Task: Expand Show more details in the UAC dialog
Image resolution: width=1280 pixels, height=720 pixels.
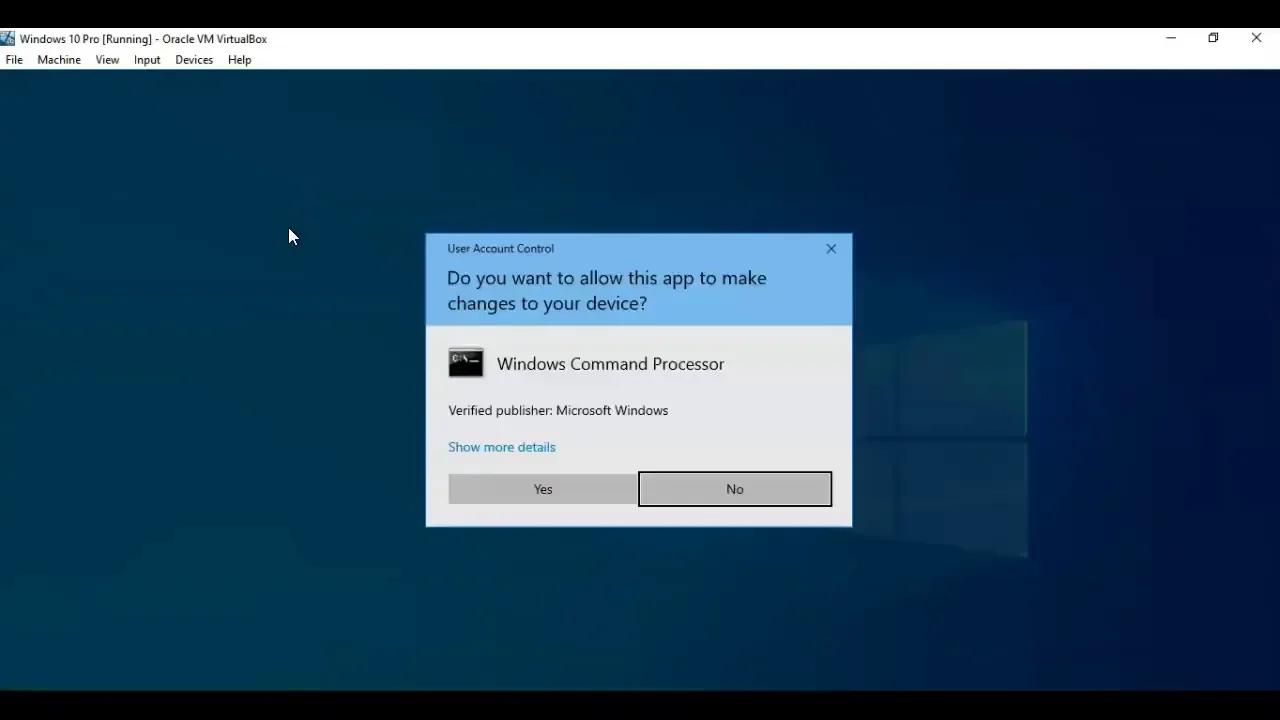Action: [x=501, y=447]
